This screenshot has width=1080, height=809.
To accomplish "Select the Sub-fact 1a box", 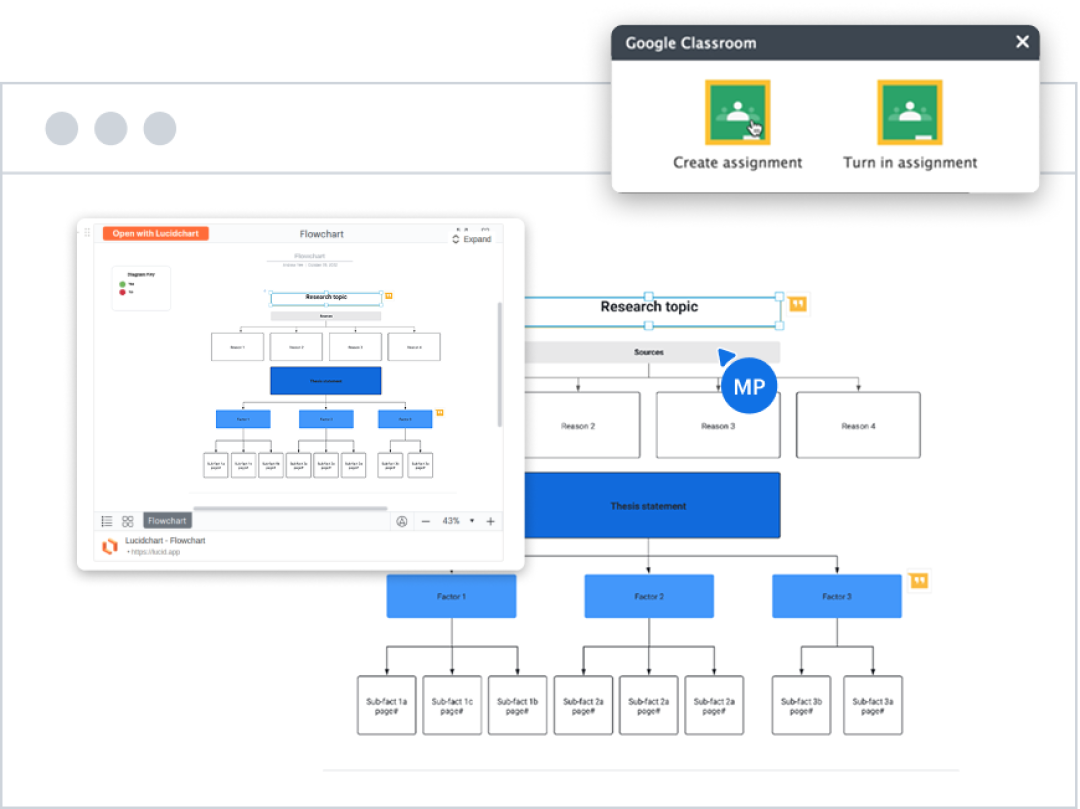I will (x=386, y=705).
